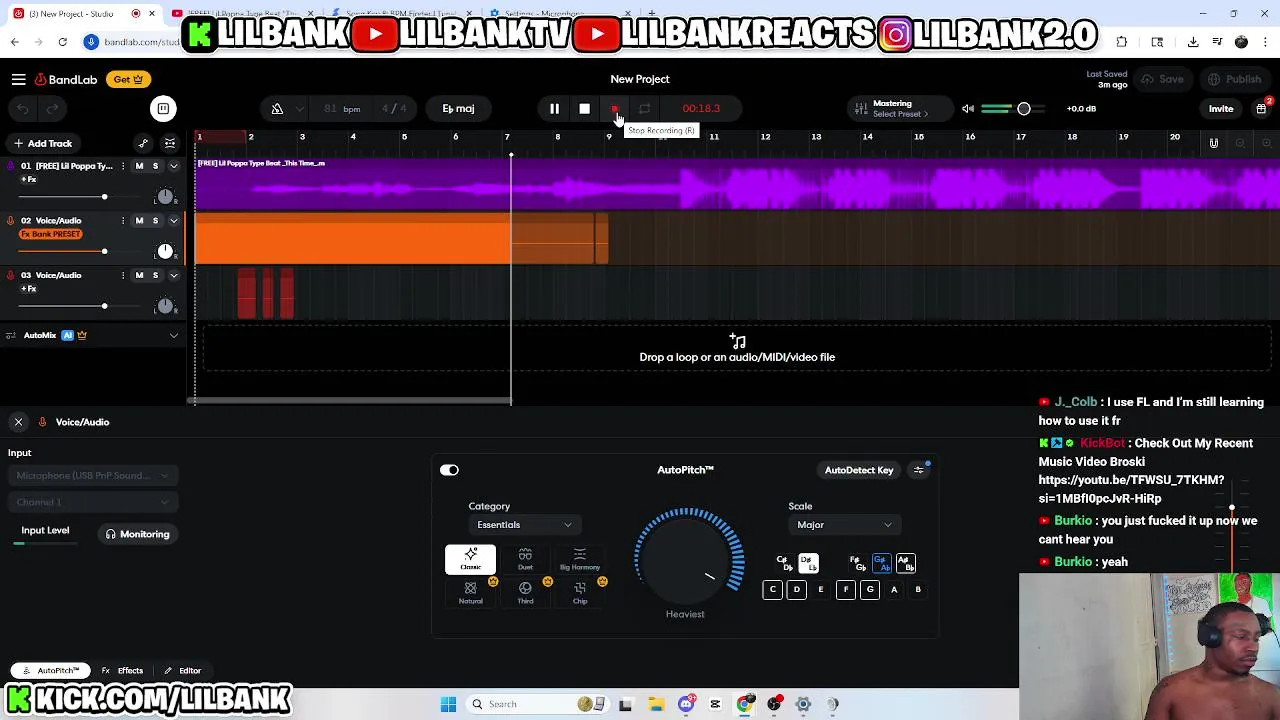Expand track 03 options chevron
1280x720 pixels.
[173, 275]
